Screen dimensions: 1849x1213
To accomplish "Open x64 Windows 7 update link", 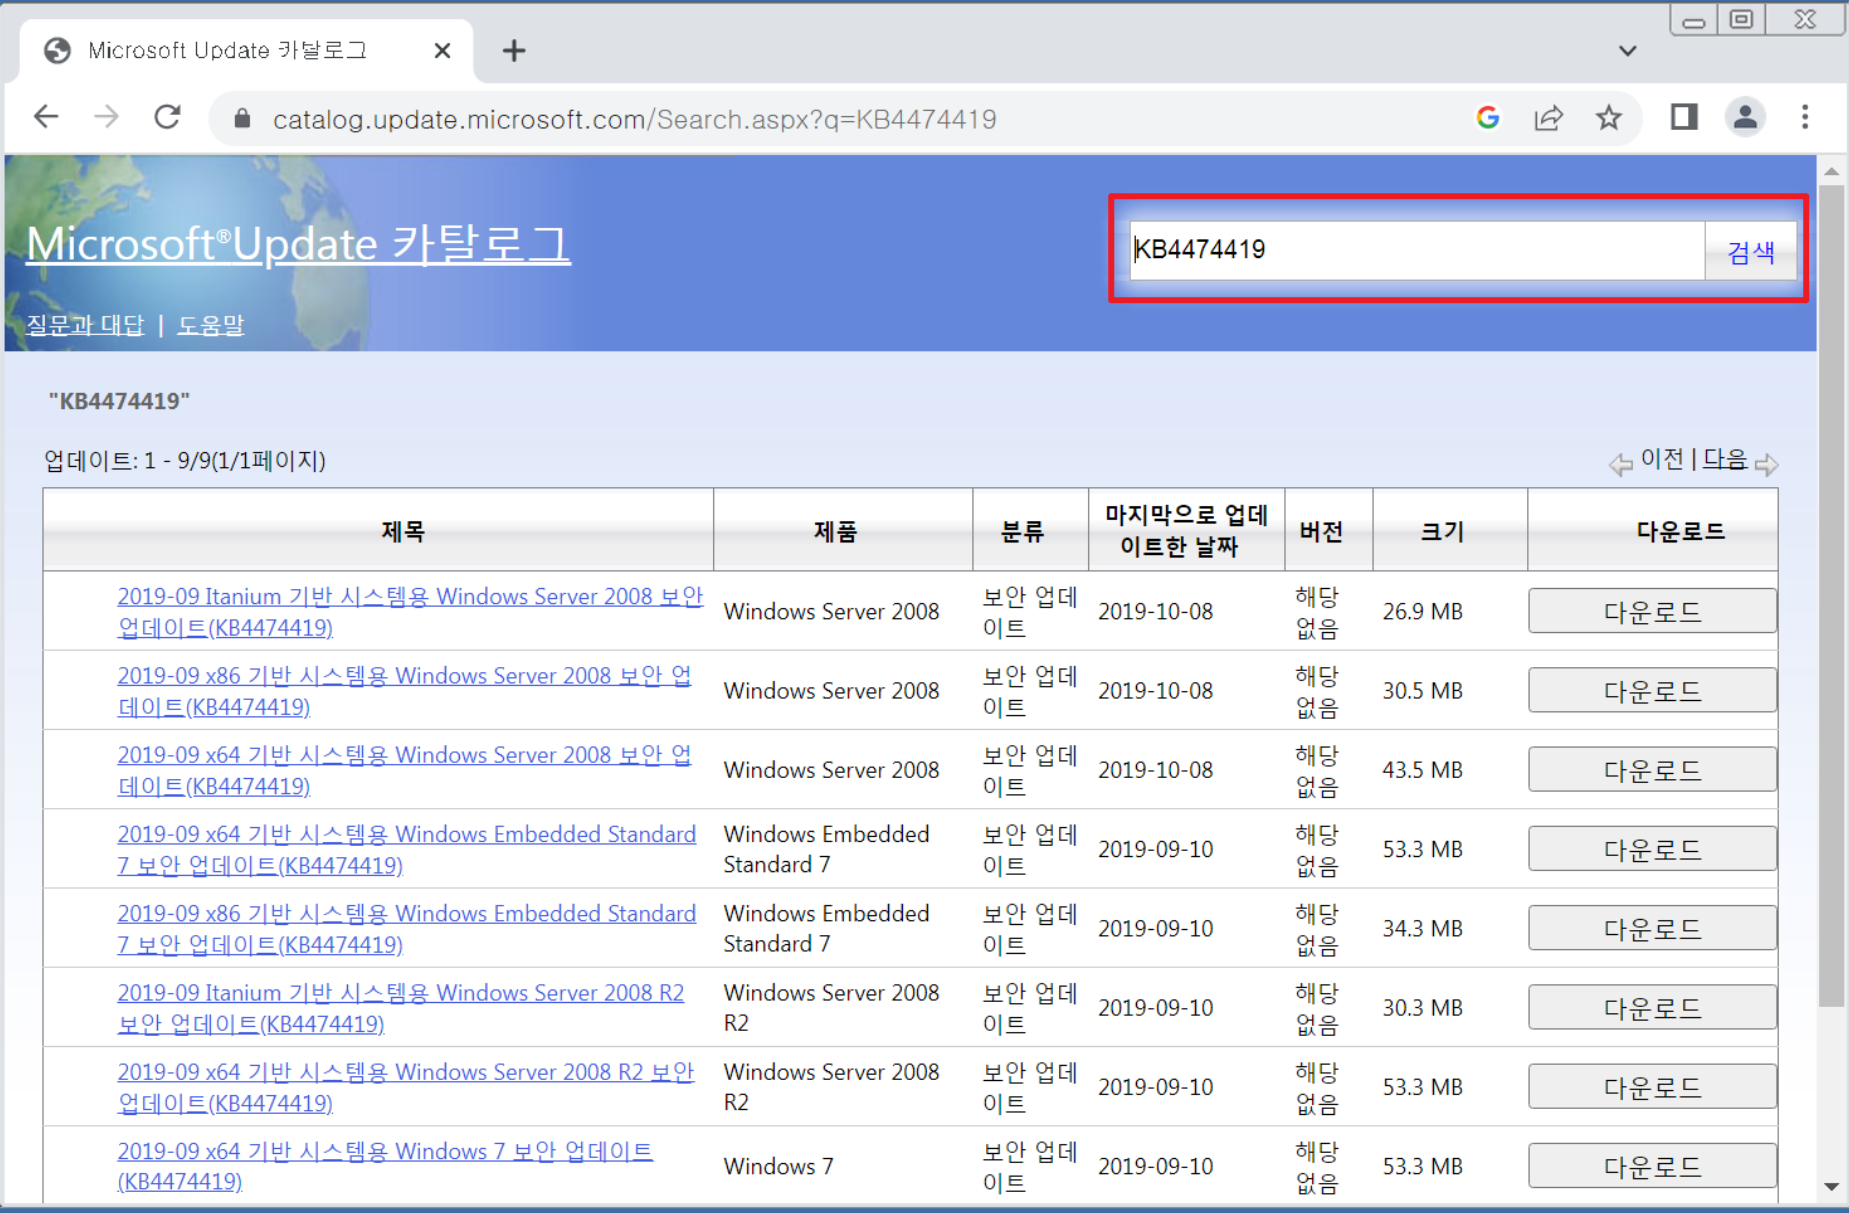I will pos(385,1166).
